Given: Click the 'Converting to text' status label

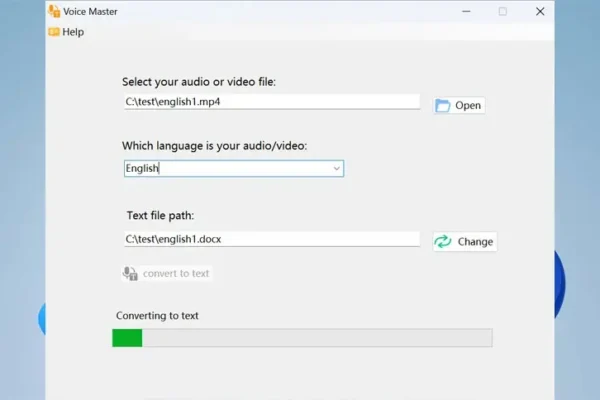Looking at the screenshot, I should [x=157, y=316].
